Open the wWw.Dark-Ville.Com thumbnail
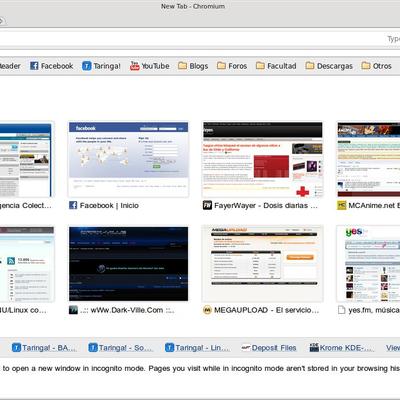Screen dimensions: 400x400 (128, 264)
